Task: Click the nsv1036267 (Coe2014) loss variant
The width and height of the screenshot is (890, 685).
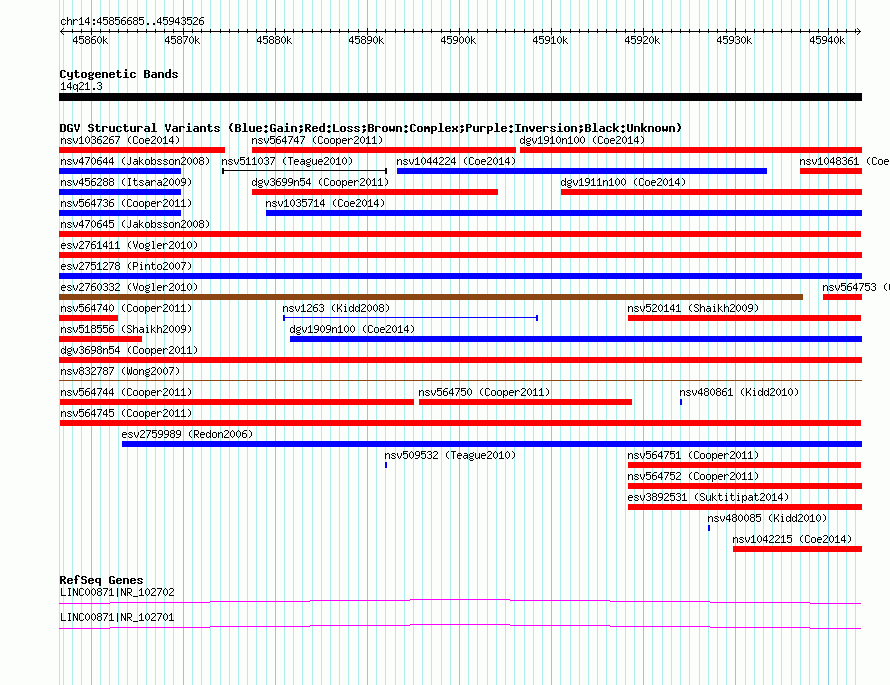Action: pos(142,150)
